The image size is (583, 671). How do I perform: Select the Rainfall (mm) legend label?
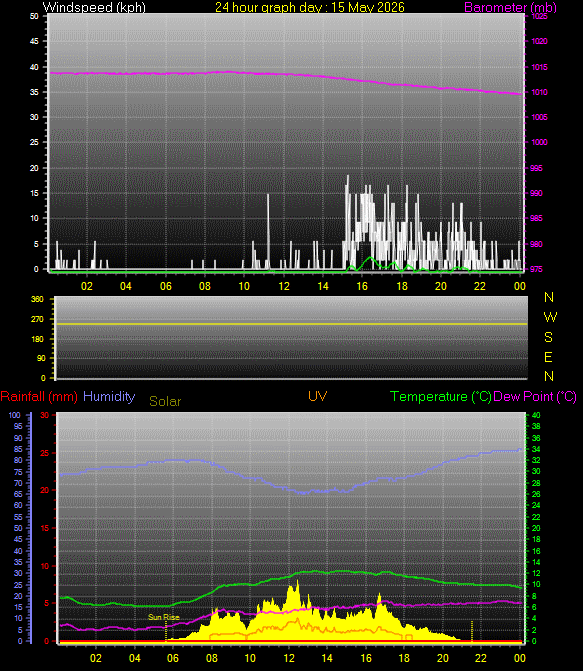39,397
